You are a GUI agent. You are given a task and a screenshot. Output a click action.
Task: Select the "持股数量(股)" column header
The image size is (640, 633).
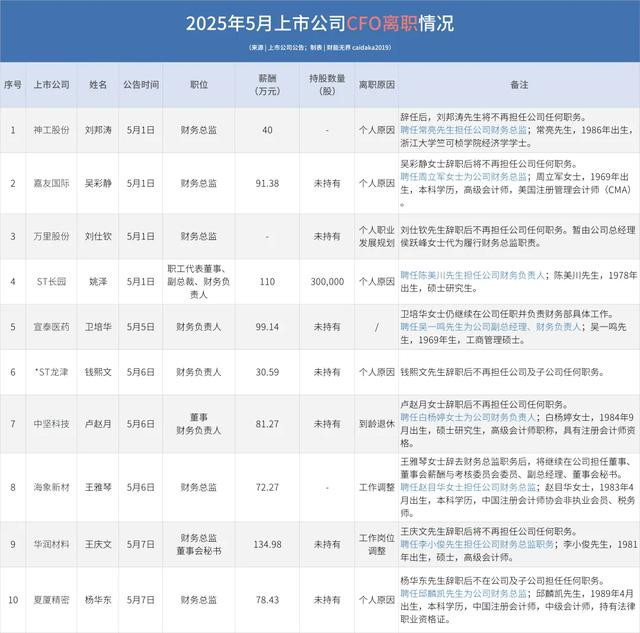327,84
